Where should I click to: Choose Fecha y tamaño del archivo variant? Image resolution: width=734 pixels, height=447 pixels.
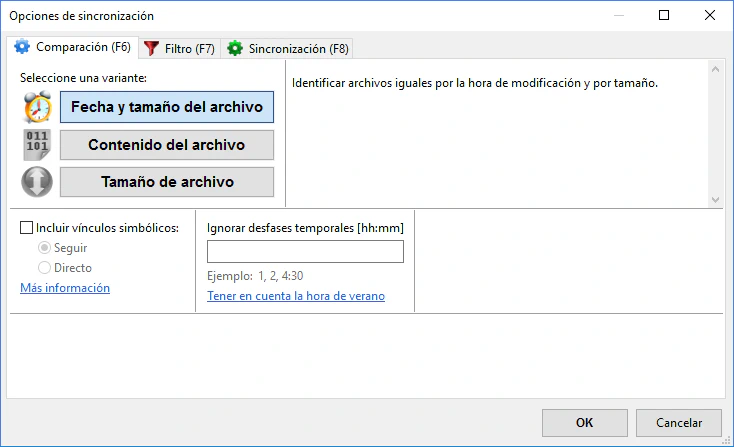coord(167,107)
